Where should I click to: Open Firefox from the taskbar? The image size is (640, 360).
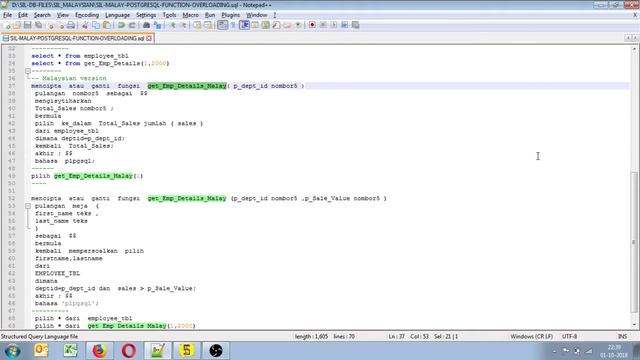click(x=99, y=351)
